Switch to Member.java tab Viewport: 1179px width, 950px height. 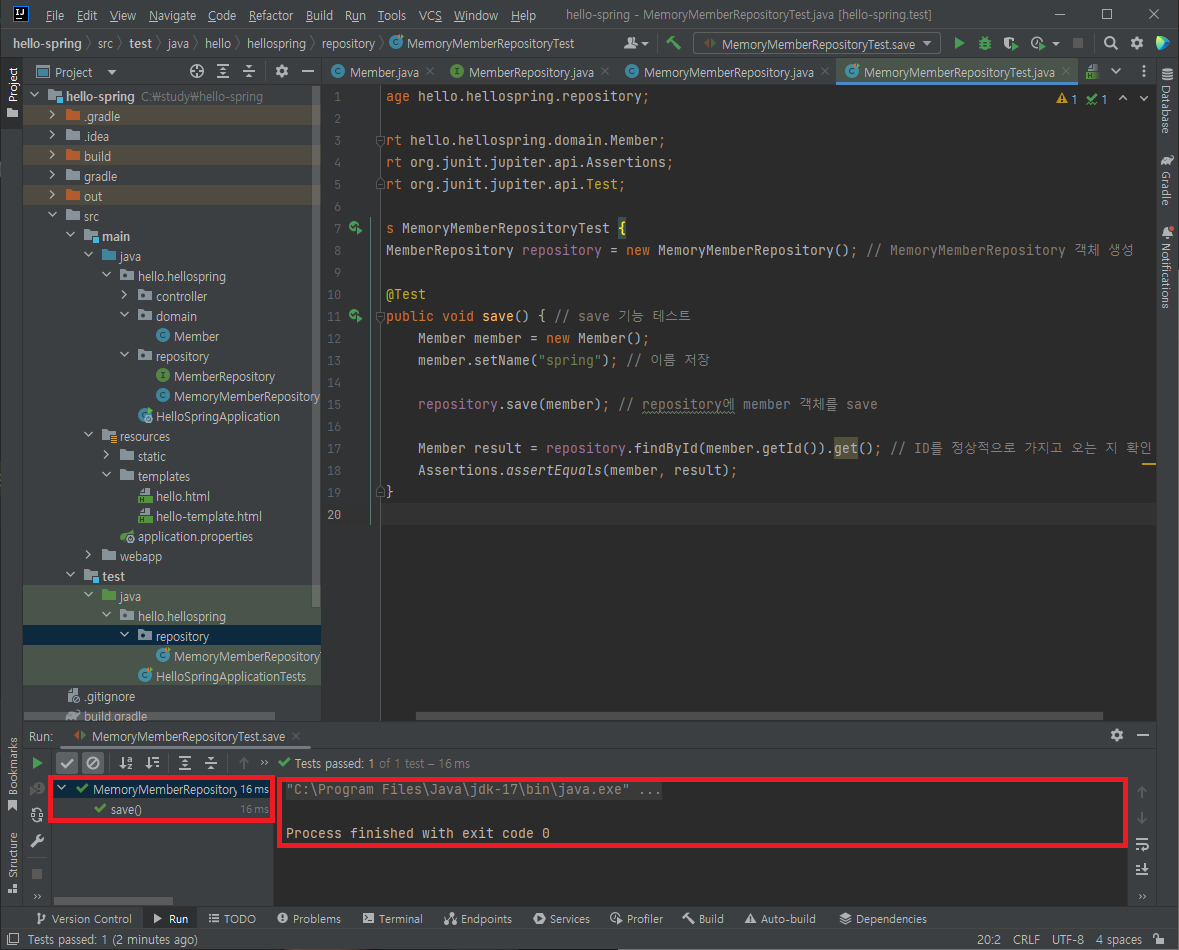(x=383, y=72)
